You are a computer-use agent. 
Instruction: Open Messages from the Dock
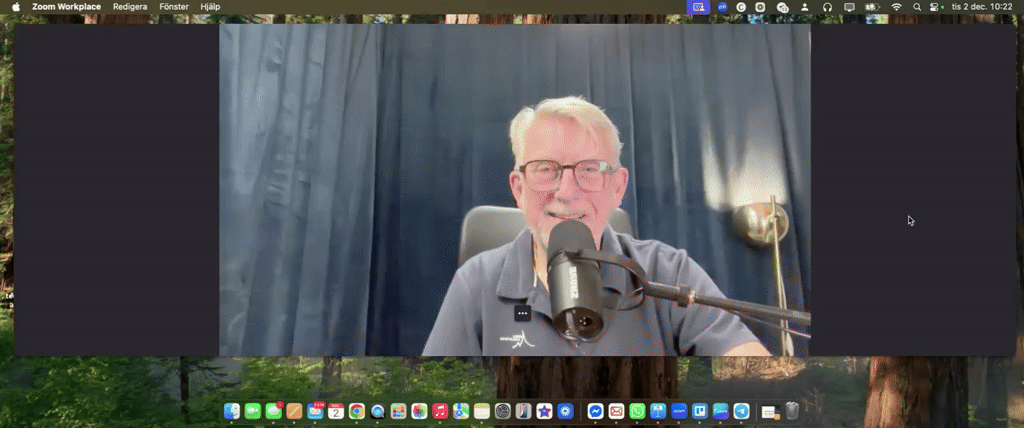[274, 411]
